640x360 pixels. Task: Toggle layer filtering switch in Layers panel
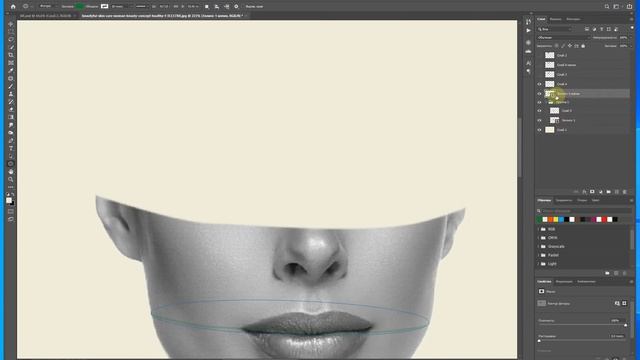point(632,28)
